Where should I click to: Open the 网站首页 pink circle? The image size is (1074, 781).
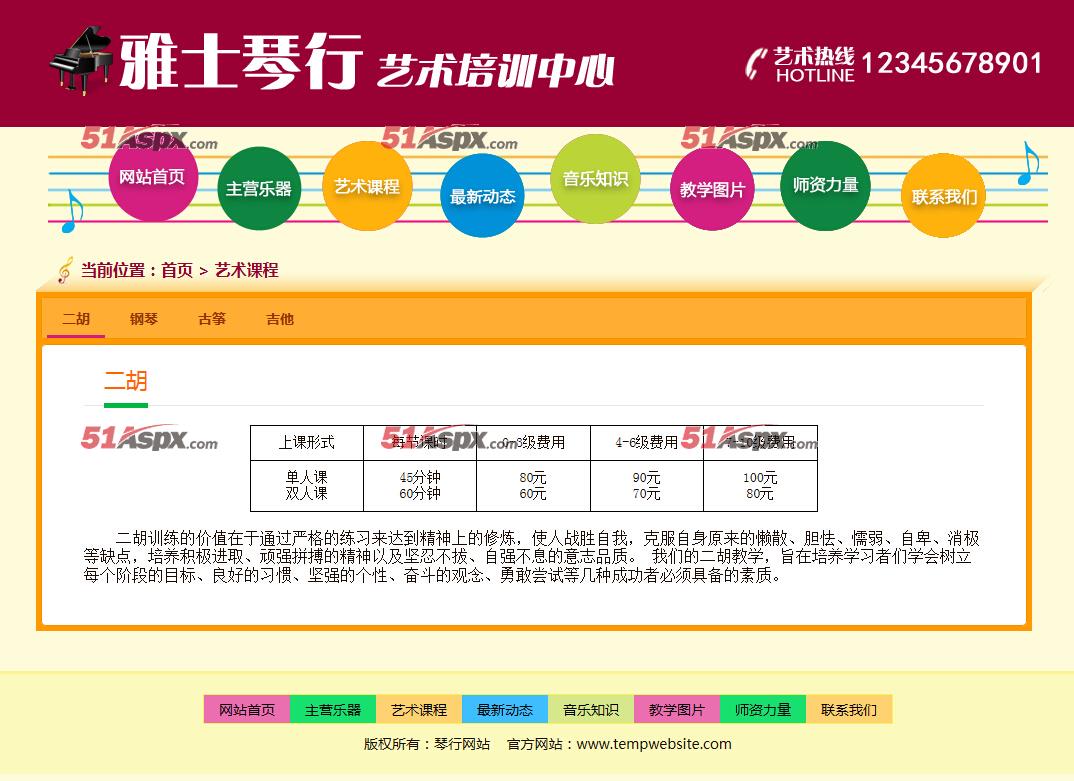point(153,177)
